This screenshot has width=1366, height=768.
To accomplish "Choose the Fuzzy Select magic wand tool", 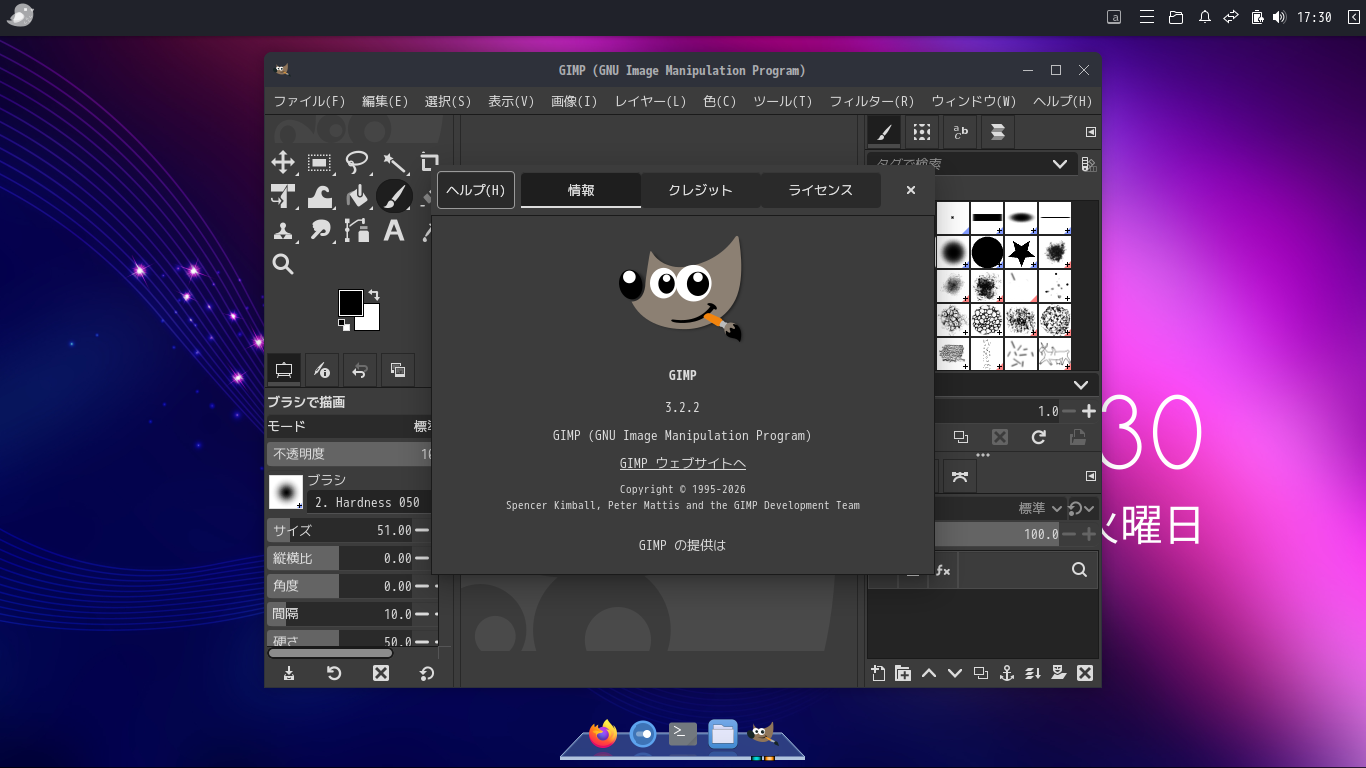I will pos(394,163).
